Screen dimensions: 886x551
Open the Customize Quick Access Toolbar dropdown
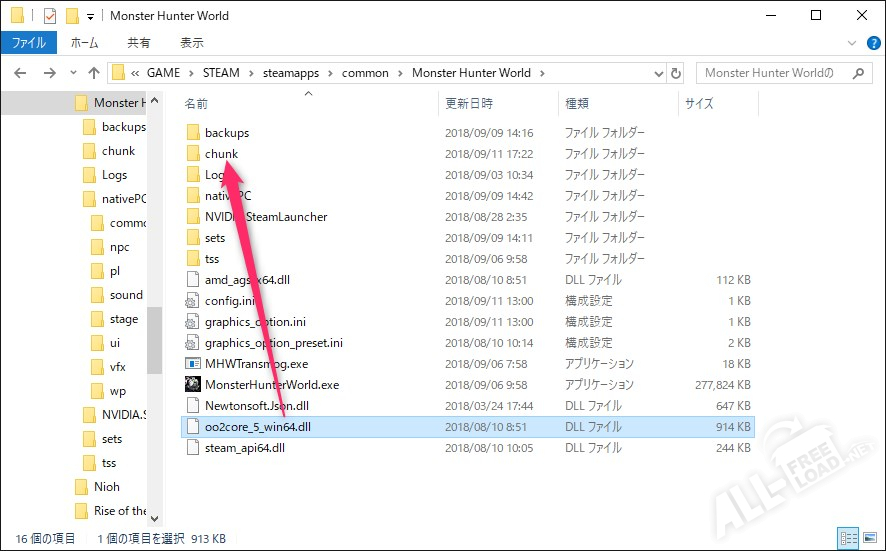tap(91, 17)
